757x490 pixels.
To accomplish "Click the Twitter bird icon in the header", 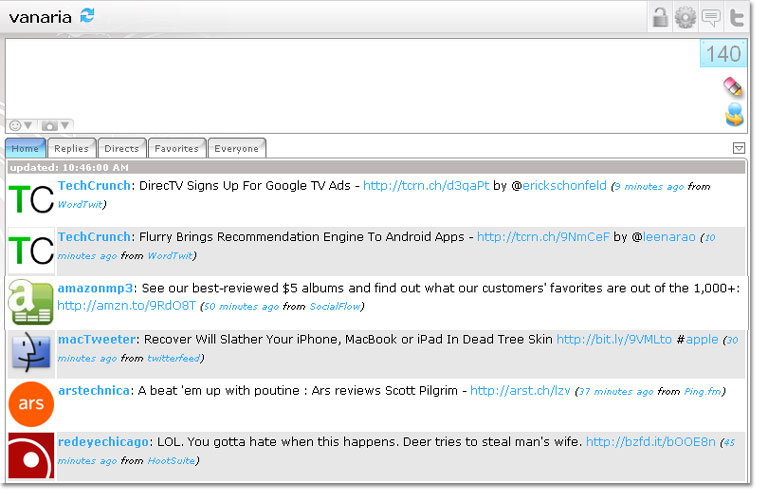I will click(x=737, y=18).
